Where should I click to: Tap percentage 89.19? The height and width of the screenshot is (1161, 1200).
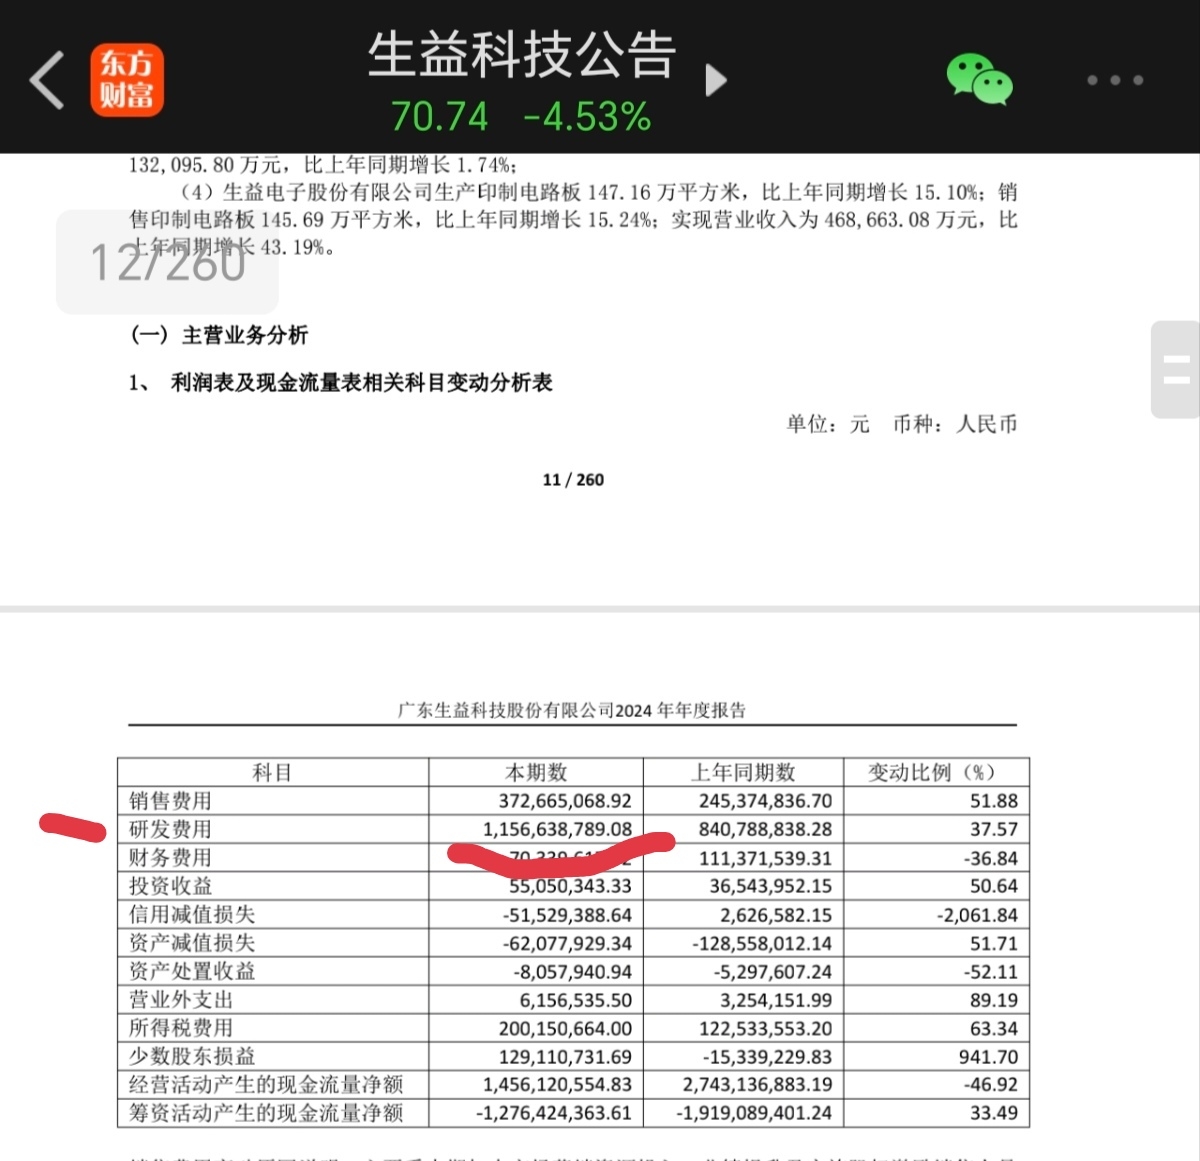click(x=994, y=999)
